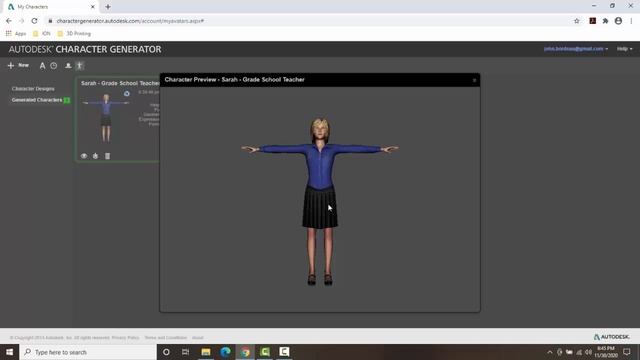Viewport: 640px width, 360px height.
Task: Click the download icon on the Sarah card
Action: tap(96, 156)
